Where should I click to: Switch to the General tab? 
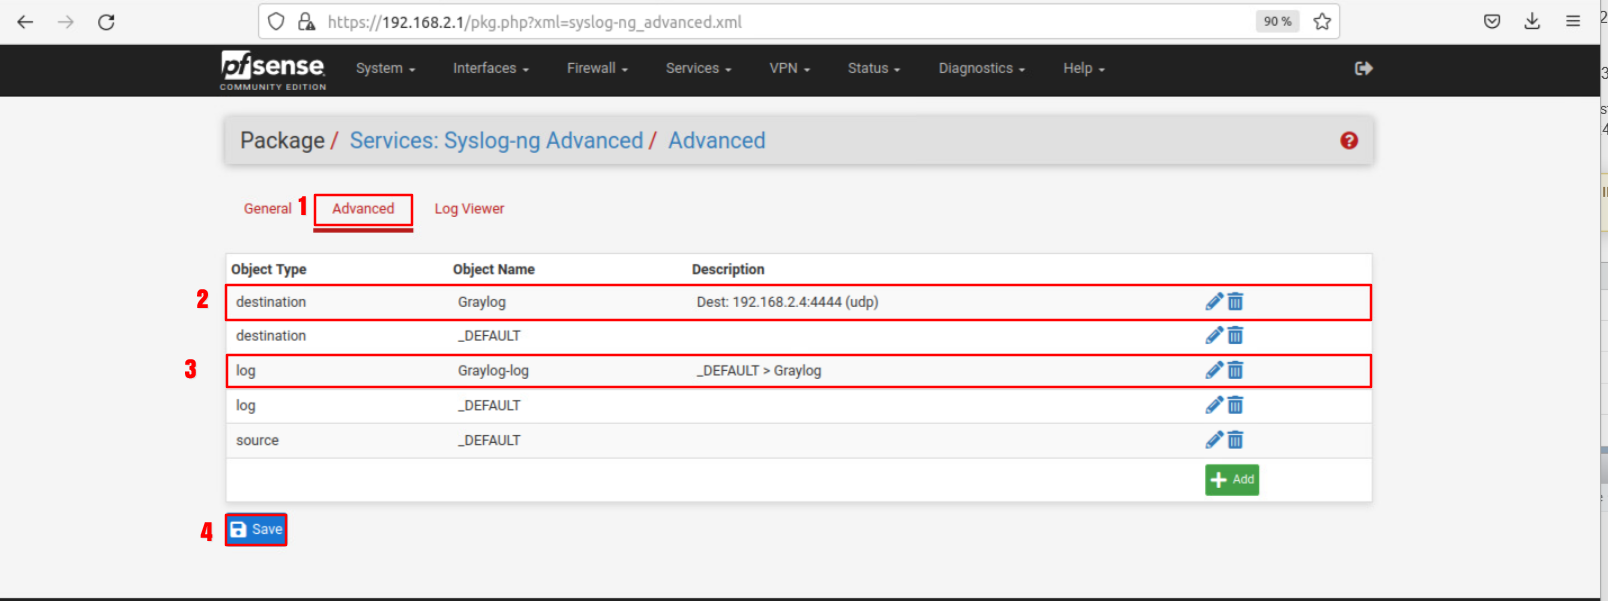267,209
